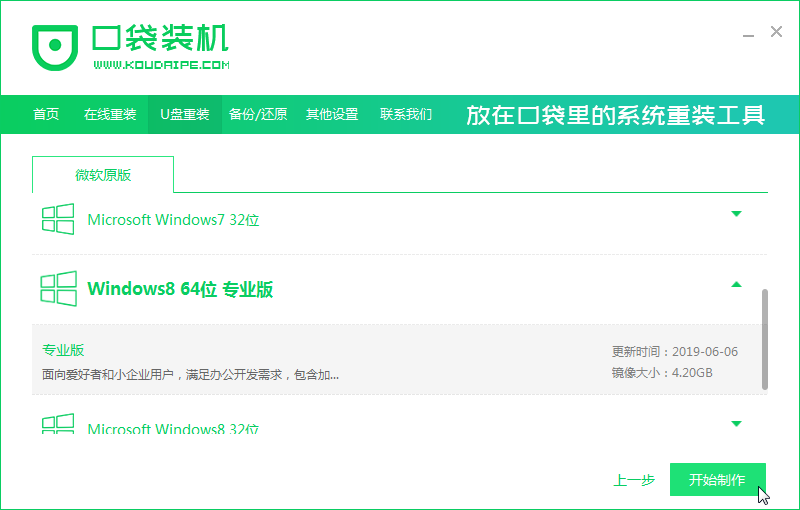Select the U盘重装 menu item
This screenshot has width=800, height=510.
[185, 114]
